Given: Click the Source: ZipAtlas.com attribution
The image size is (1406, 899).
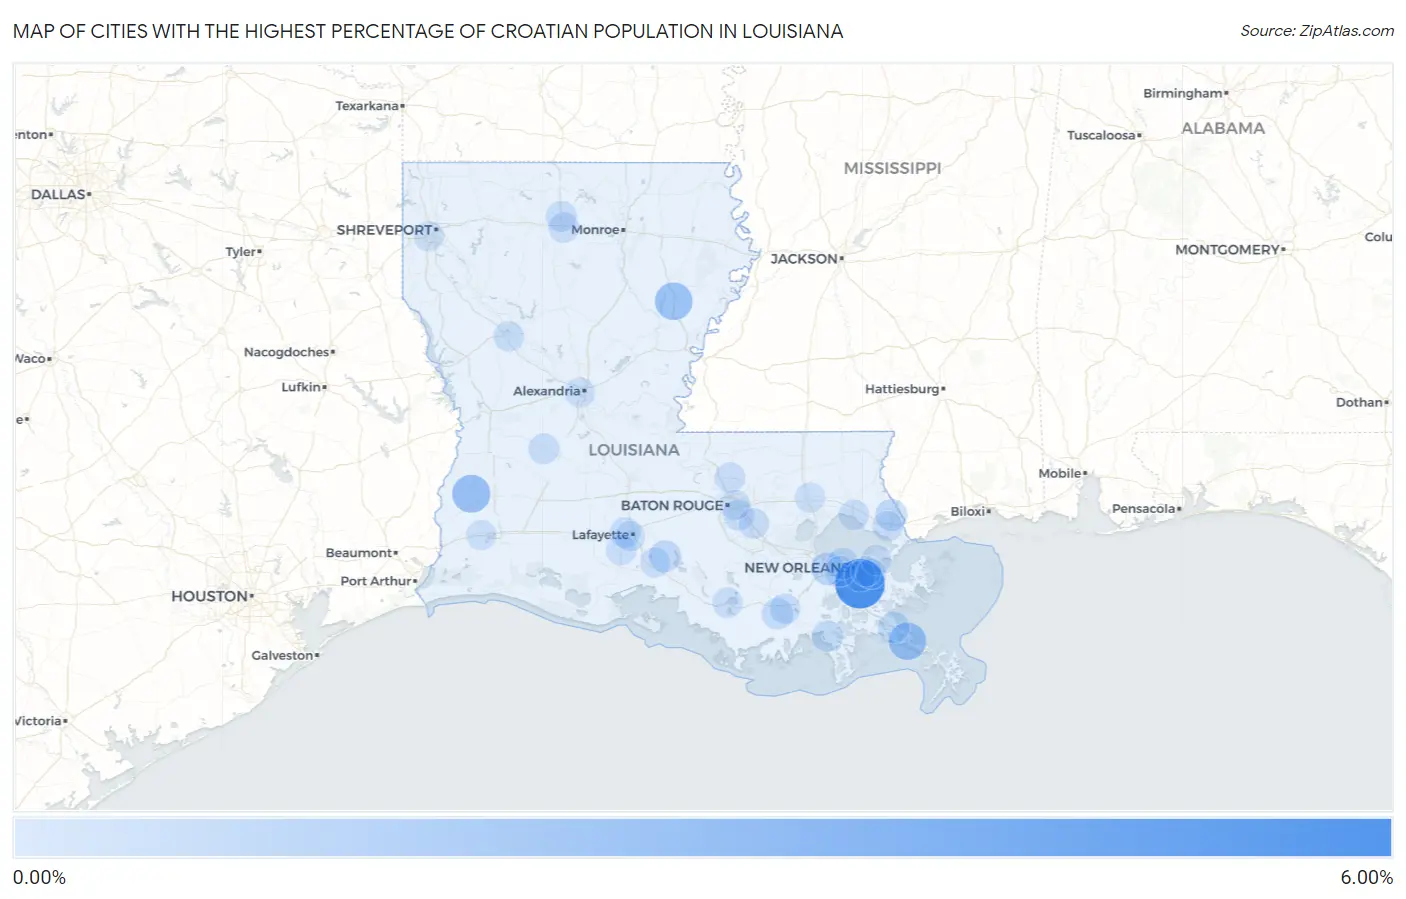Looking at the screenshot, I should (1317, 31).
